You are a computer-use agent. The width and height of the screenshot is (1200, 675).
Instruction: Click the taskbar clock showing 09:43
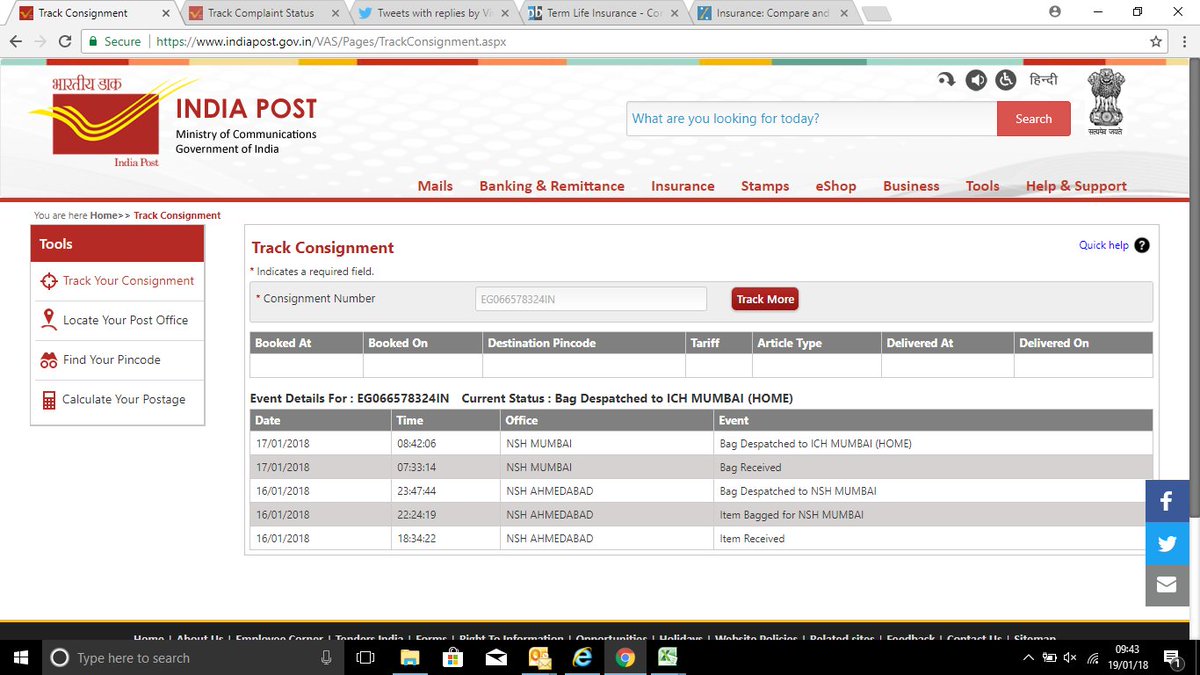[1127, 658]
